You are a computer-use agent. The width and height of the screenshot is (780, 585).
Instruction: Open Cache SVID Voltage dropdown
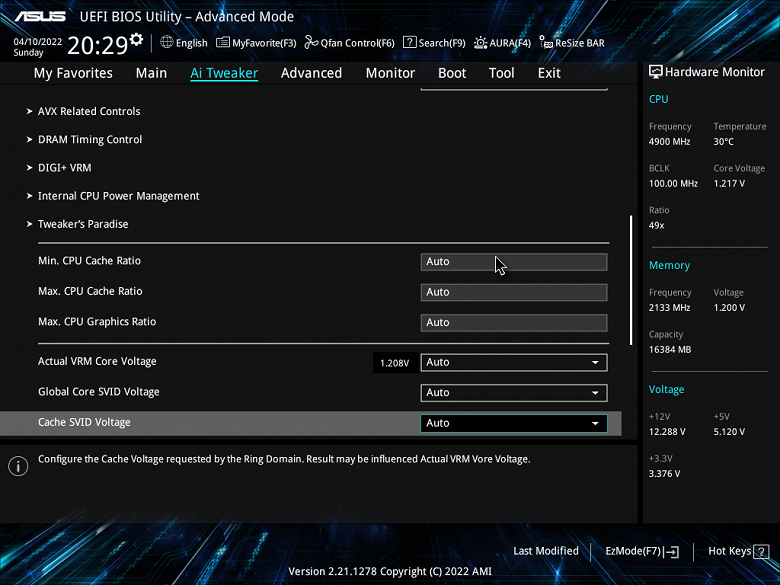point(514,423)
